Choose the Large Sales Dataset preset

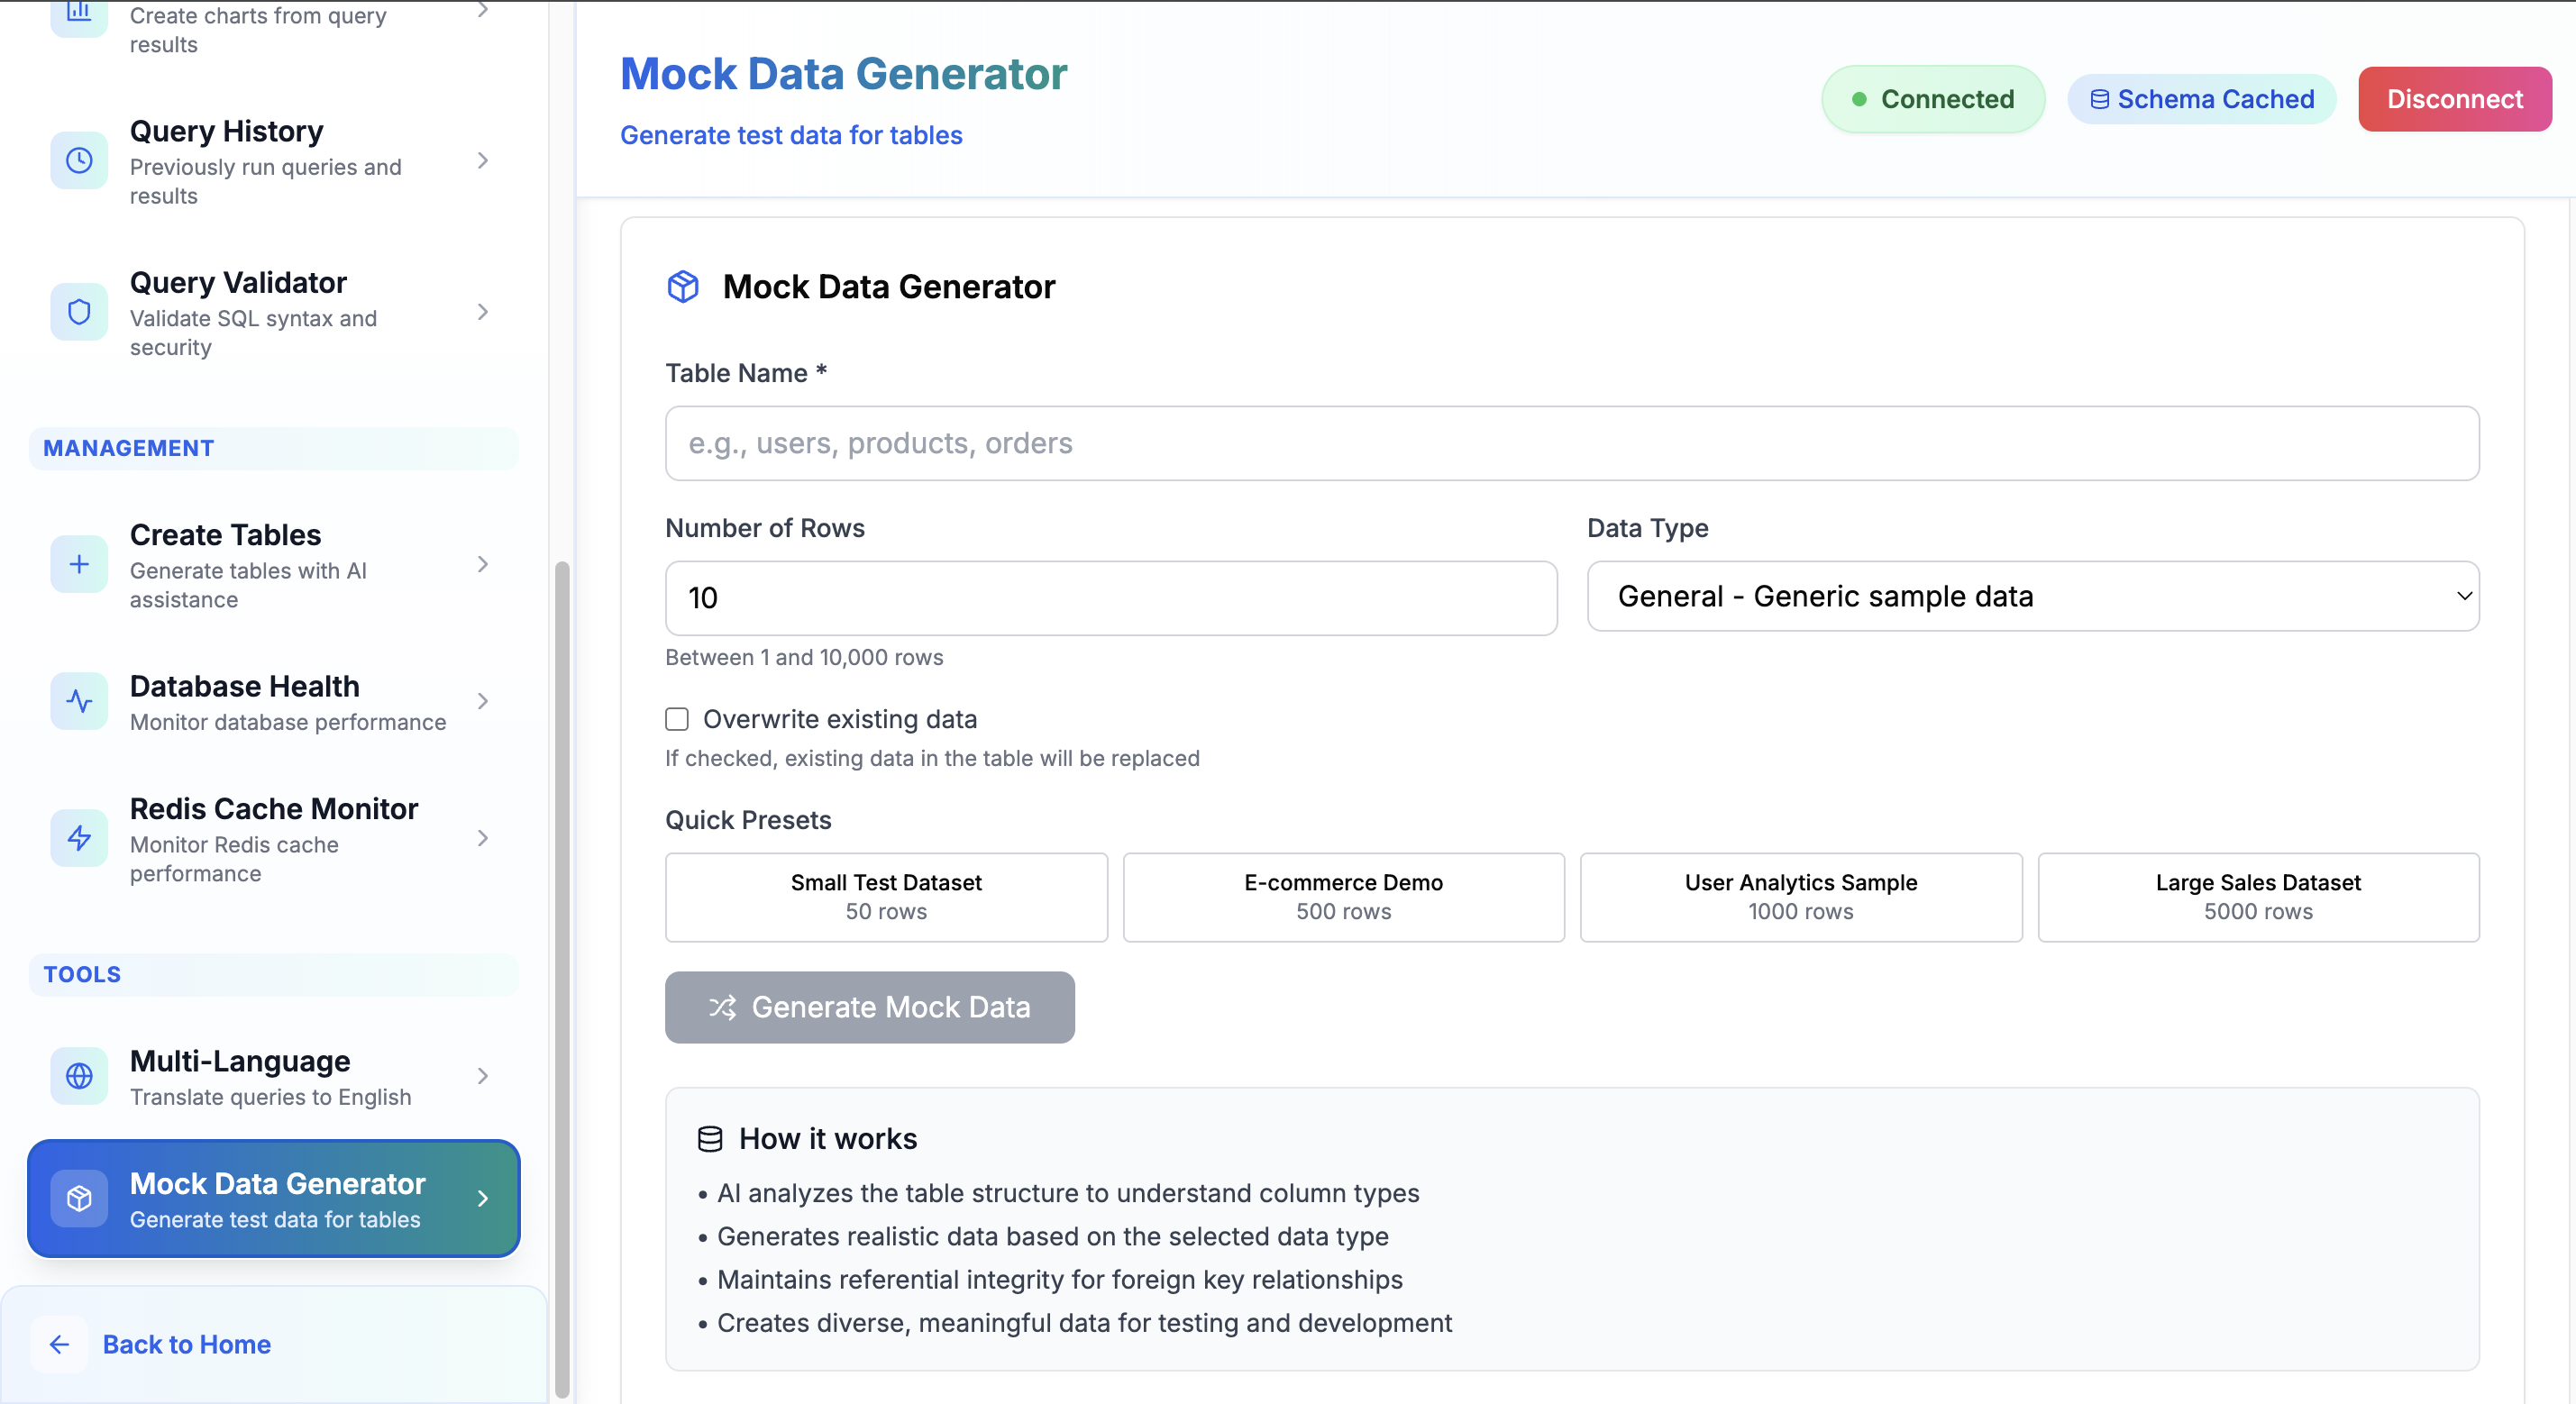[2258, 897]
